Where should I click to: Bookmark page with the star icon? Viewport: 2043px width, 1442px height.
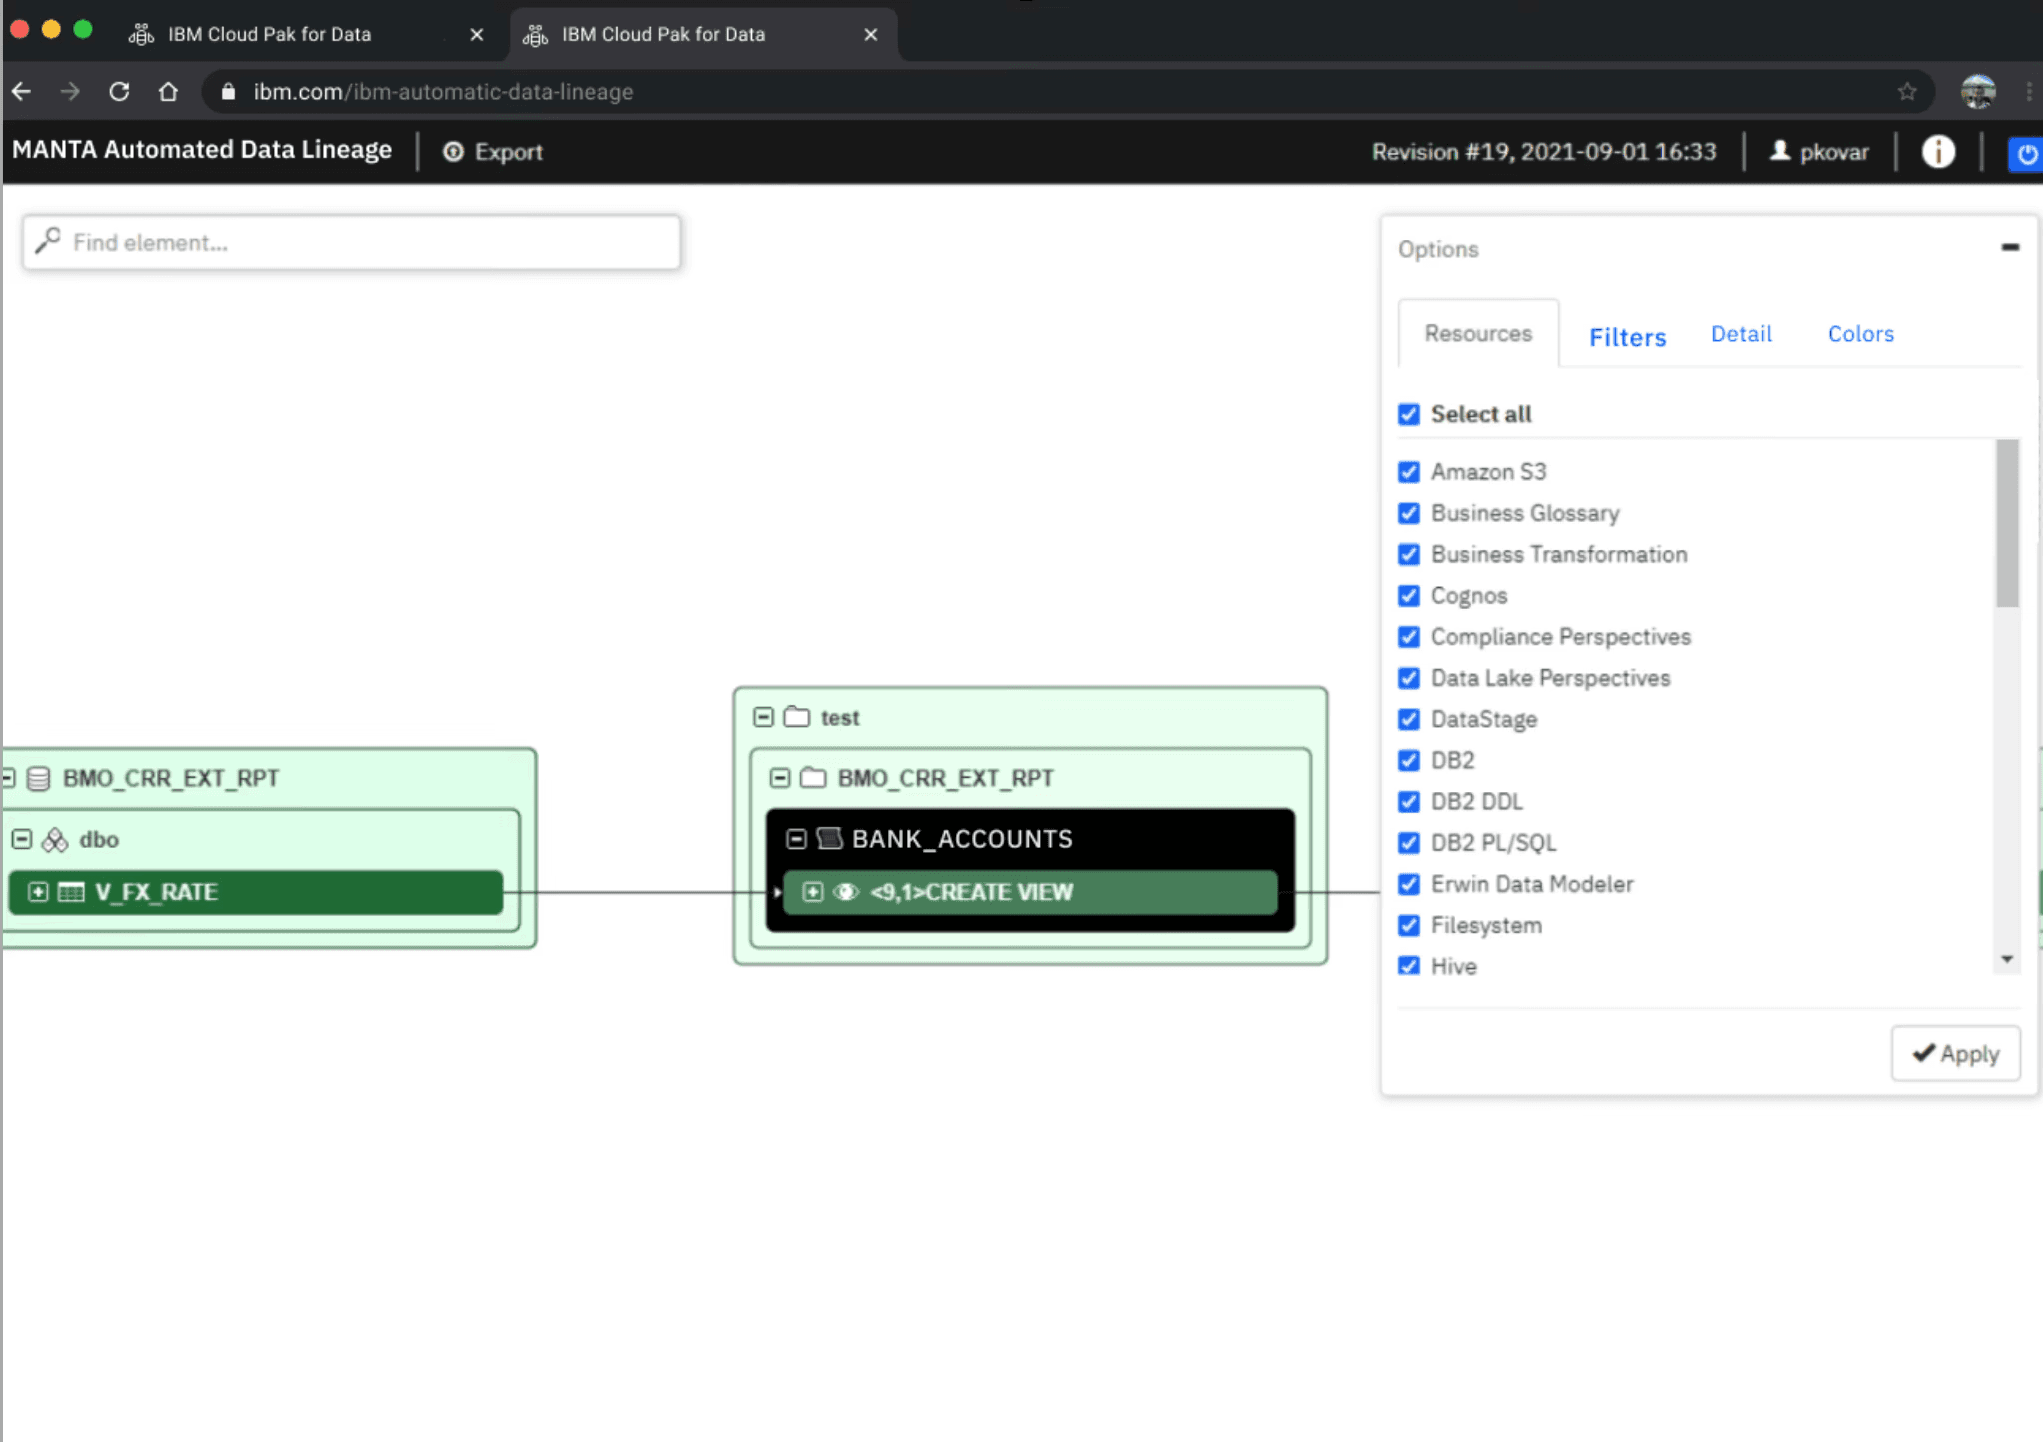[1907, 92]
